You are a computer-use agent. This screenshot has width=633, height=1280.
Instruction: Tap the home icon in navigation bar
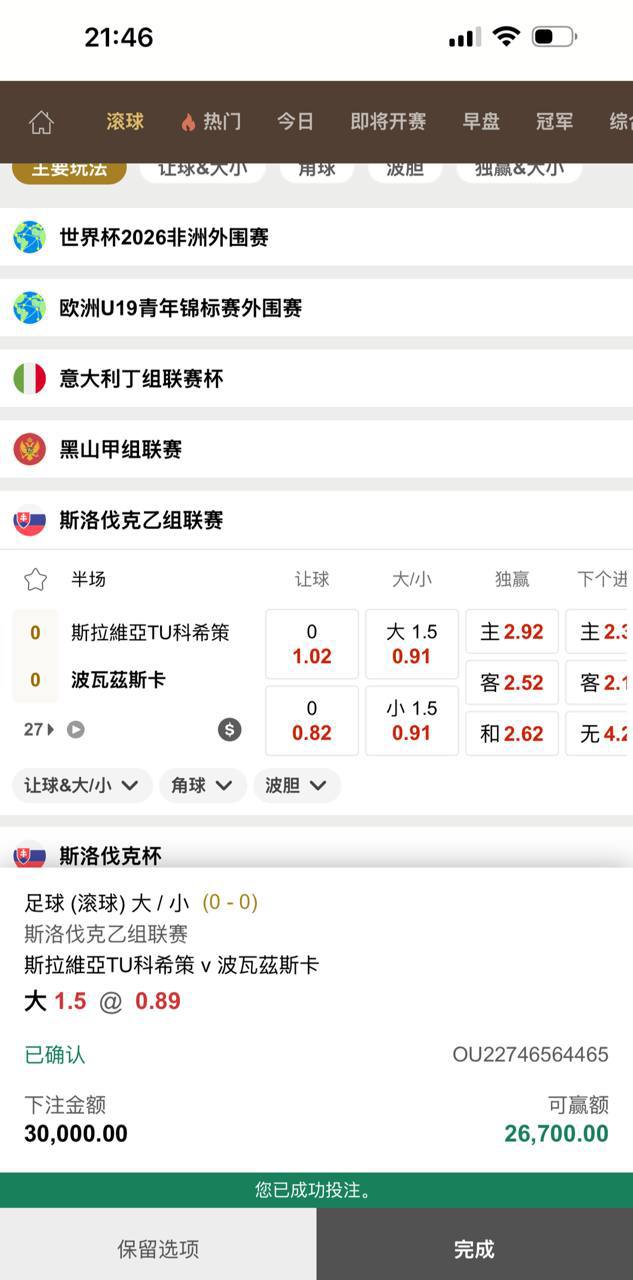tap(41, 122)
